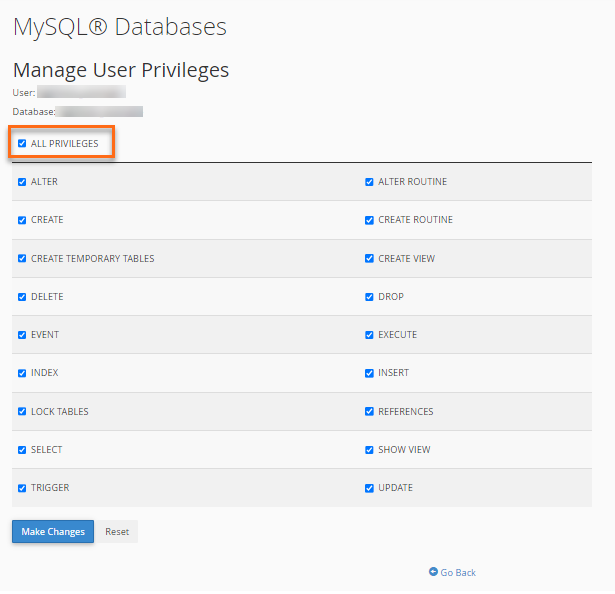This screenshot has height=594, width=615.
Task: Uncheck the CREATE privilege
Action: click(x=22, y=220)
